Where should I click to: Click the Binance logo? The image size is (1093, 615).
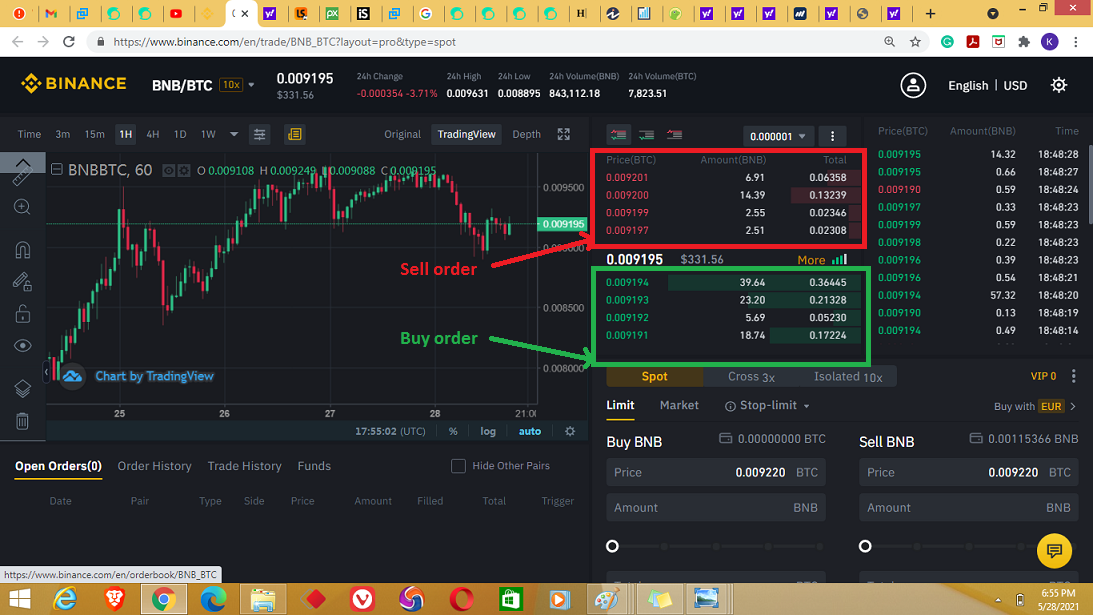pyautogui.click(x=74, y=84)
